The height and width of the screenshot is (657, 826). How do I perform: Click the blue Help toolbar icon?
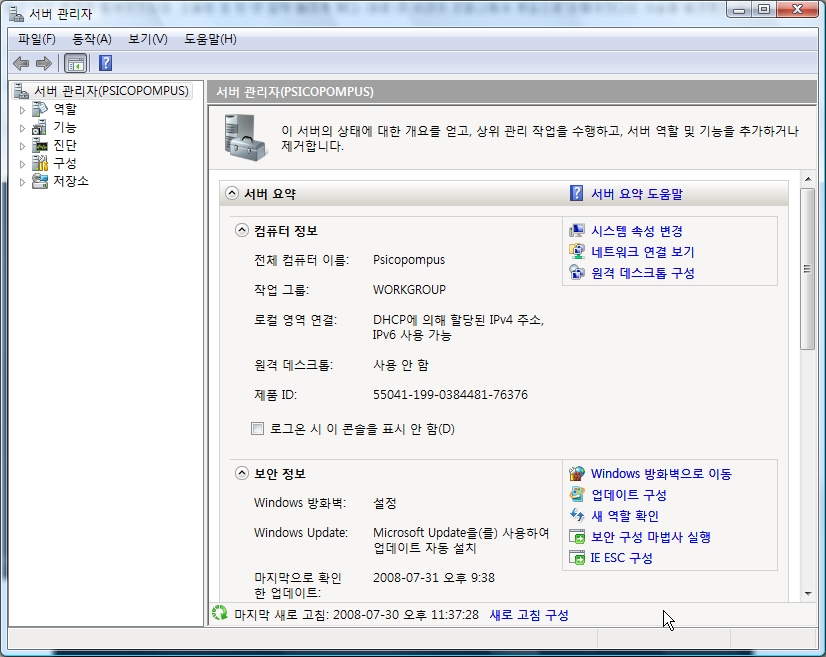click(105, 63)
